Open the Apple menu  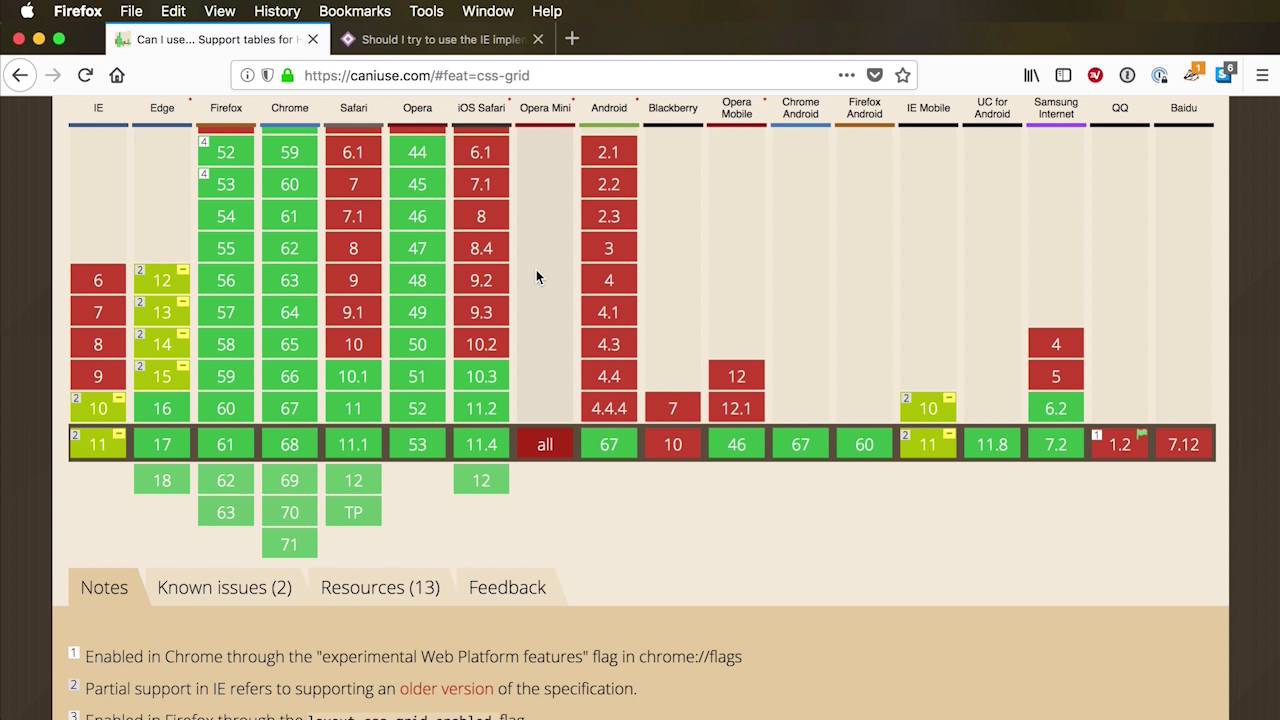click(27, 11)
